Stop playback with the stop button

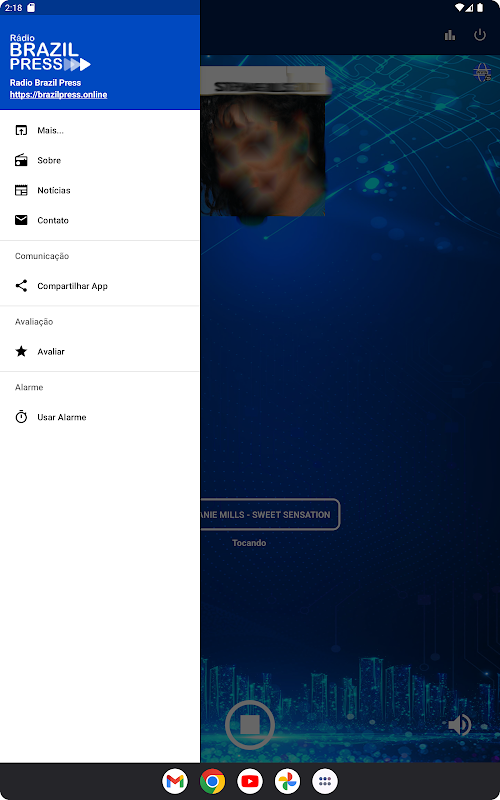pyautogui.click(x=250, y=724)
